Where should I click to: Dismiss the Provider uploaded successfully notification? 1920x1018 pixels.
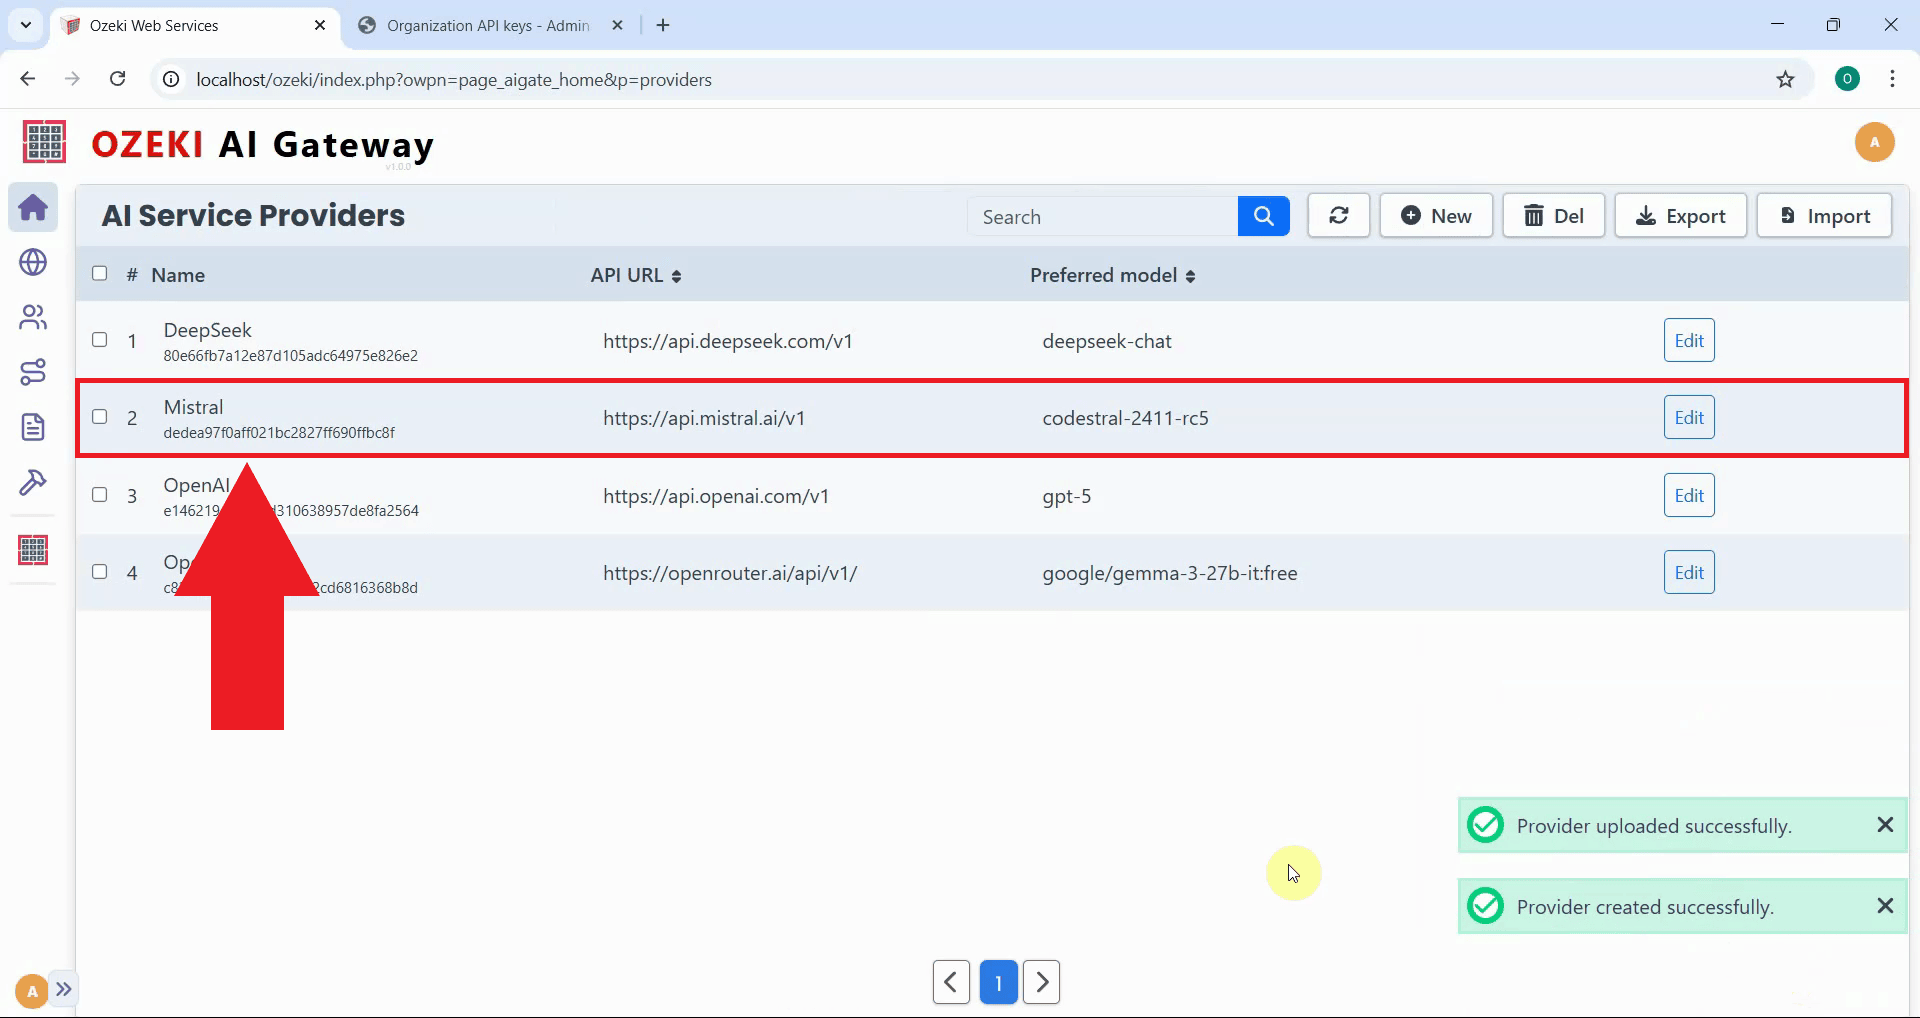click(x=1885, y=825)
